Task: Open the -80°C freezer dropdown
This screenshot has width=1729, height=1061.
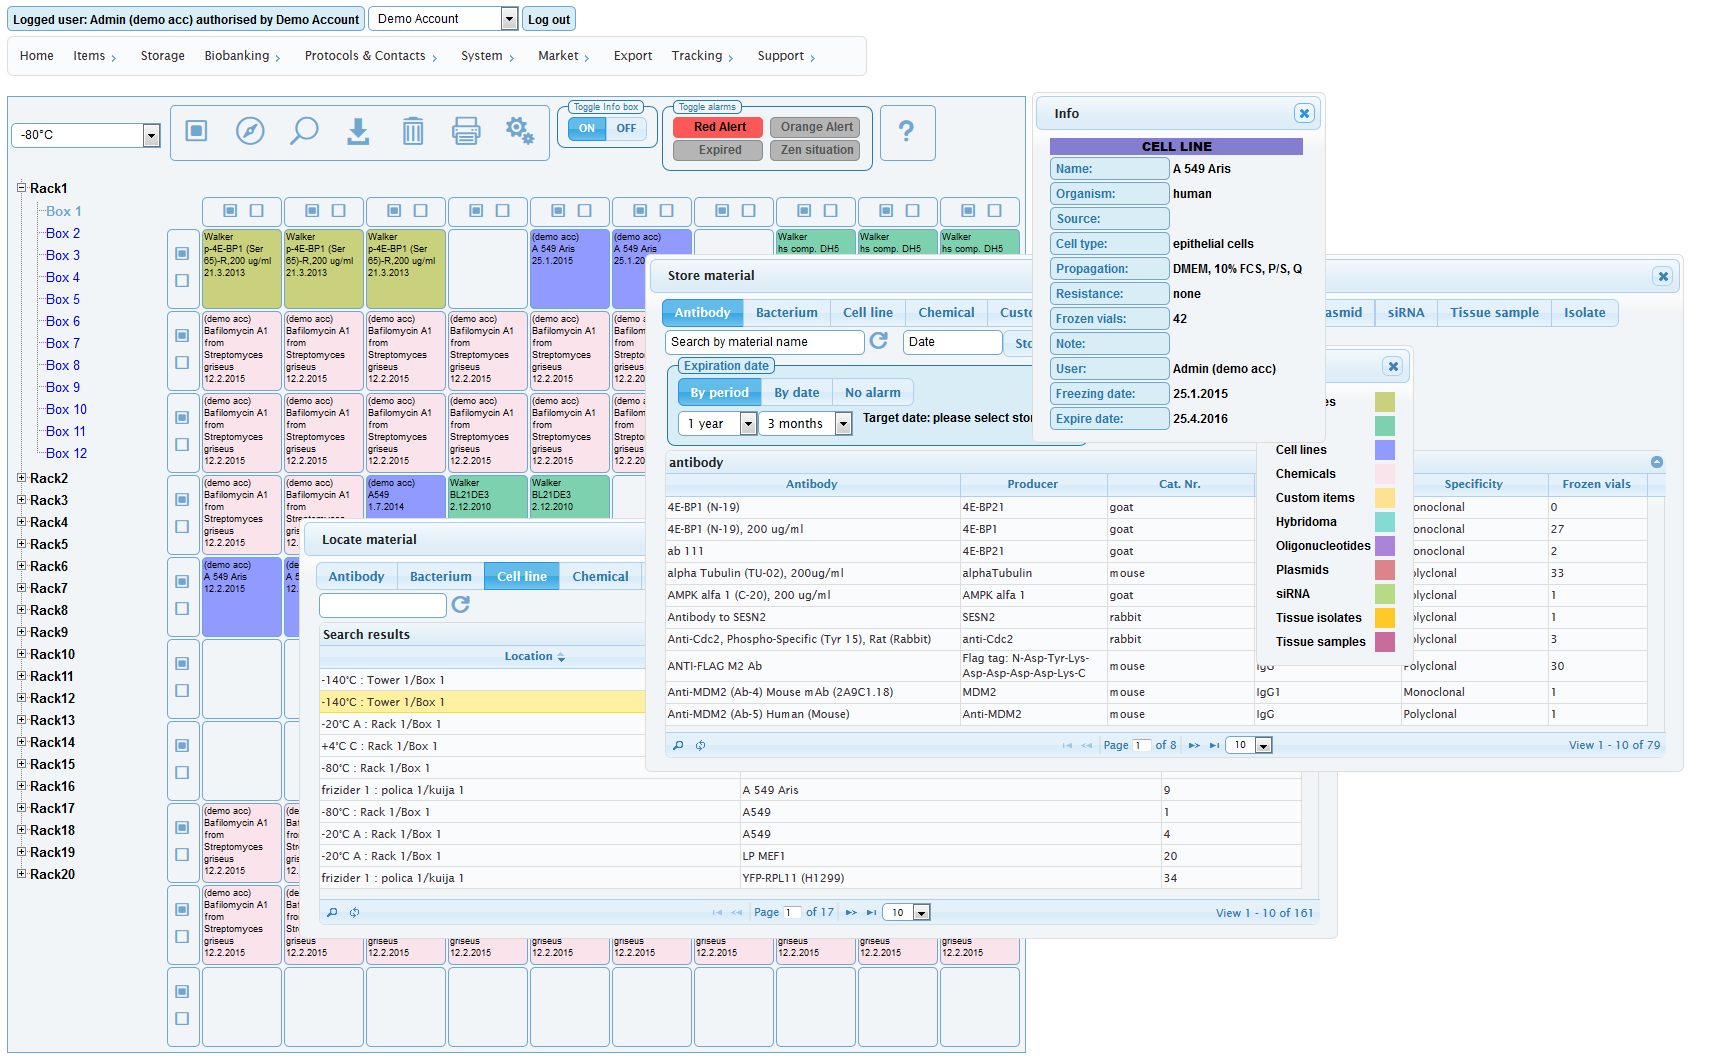Action: (151, 135)
